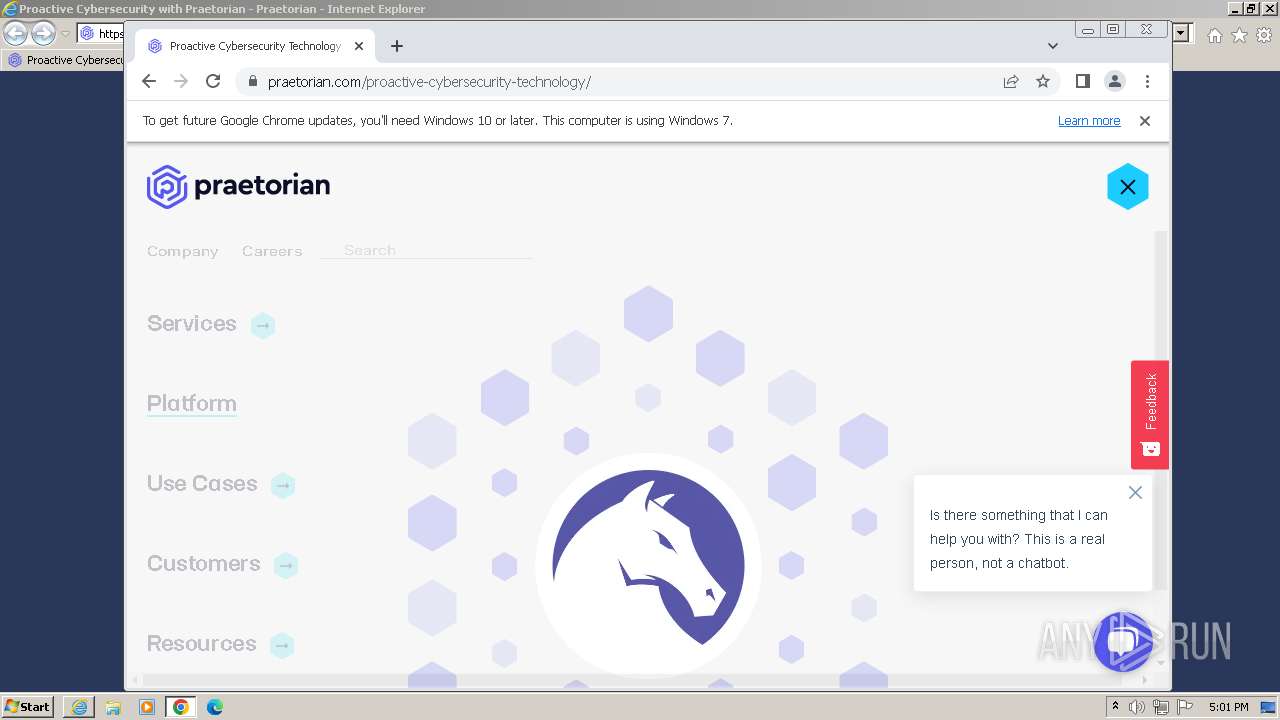Show hidden tray icons arrow
This screenshot has height=720, width=1280.
coord(1115,707)
